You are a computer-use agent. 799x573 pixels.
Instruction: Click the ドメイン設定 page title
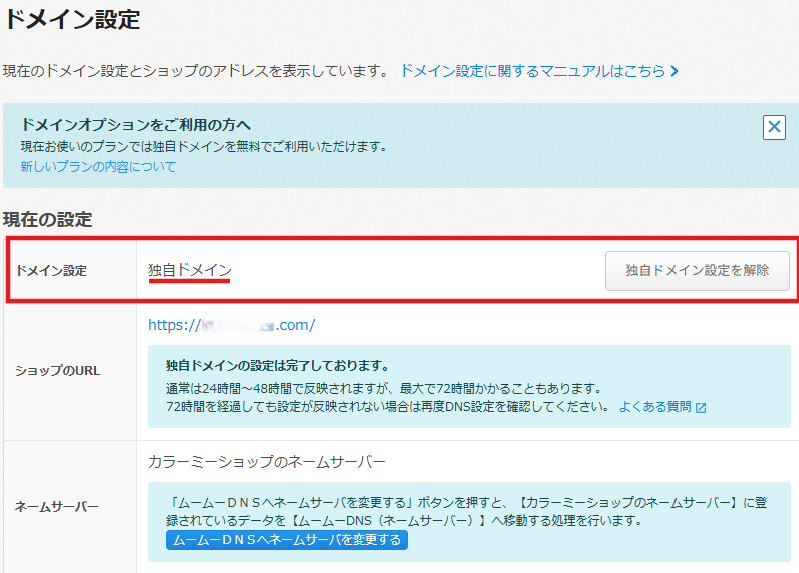[71, 18]
